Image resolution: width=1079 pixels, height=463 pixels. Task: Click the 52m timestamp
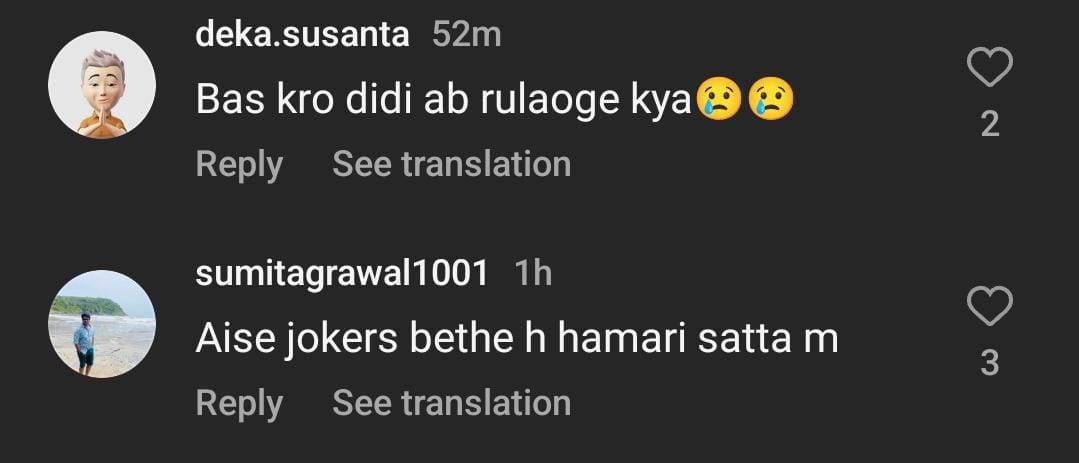[466, 35]
